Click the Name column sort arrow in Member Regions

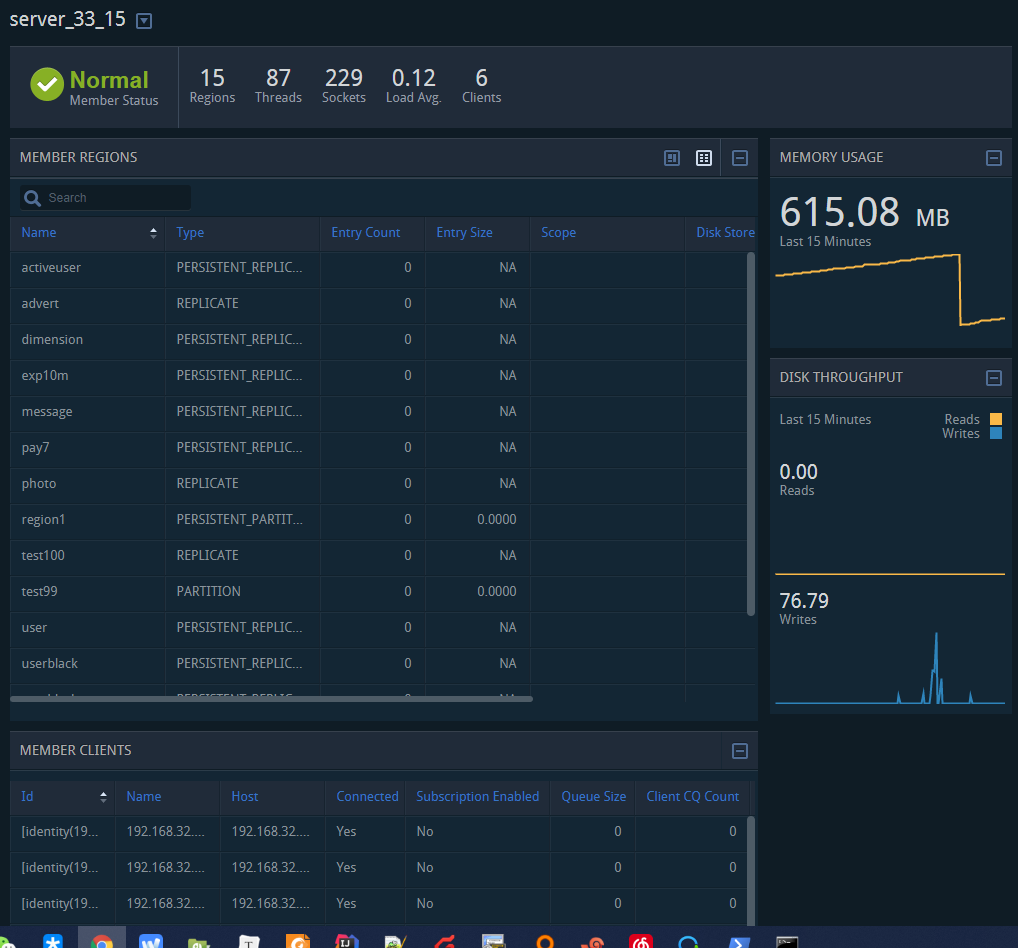tap(153, 233)
